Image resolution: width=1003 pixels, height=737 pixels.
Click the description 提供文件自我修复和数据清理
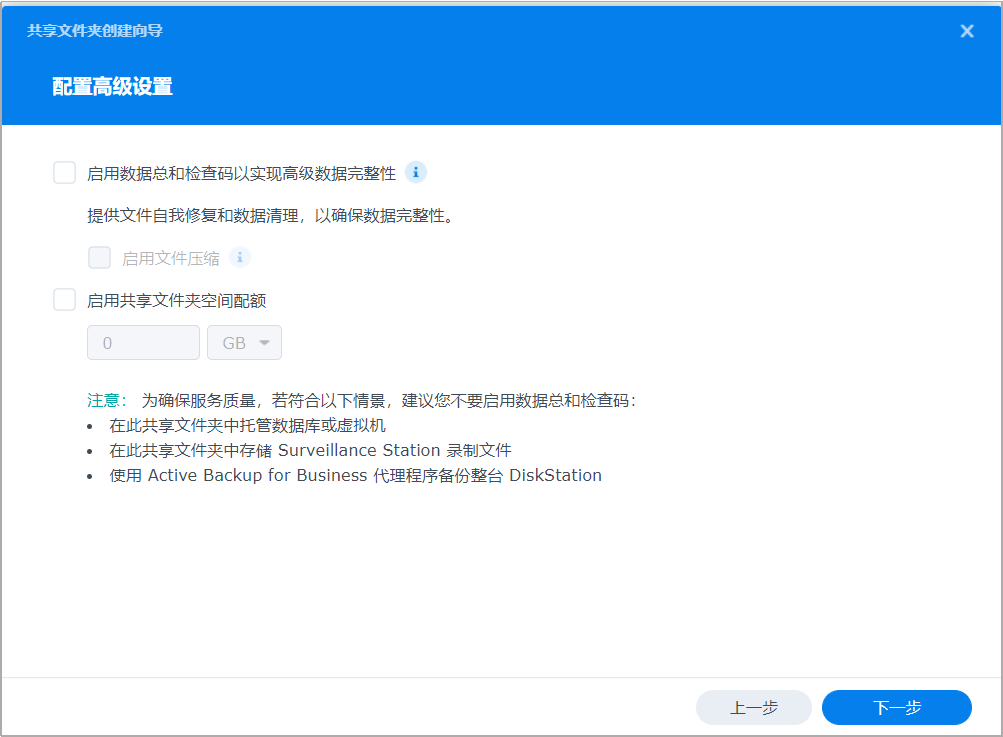pyautogui.click(x=271, y=216)
